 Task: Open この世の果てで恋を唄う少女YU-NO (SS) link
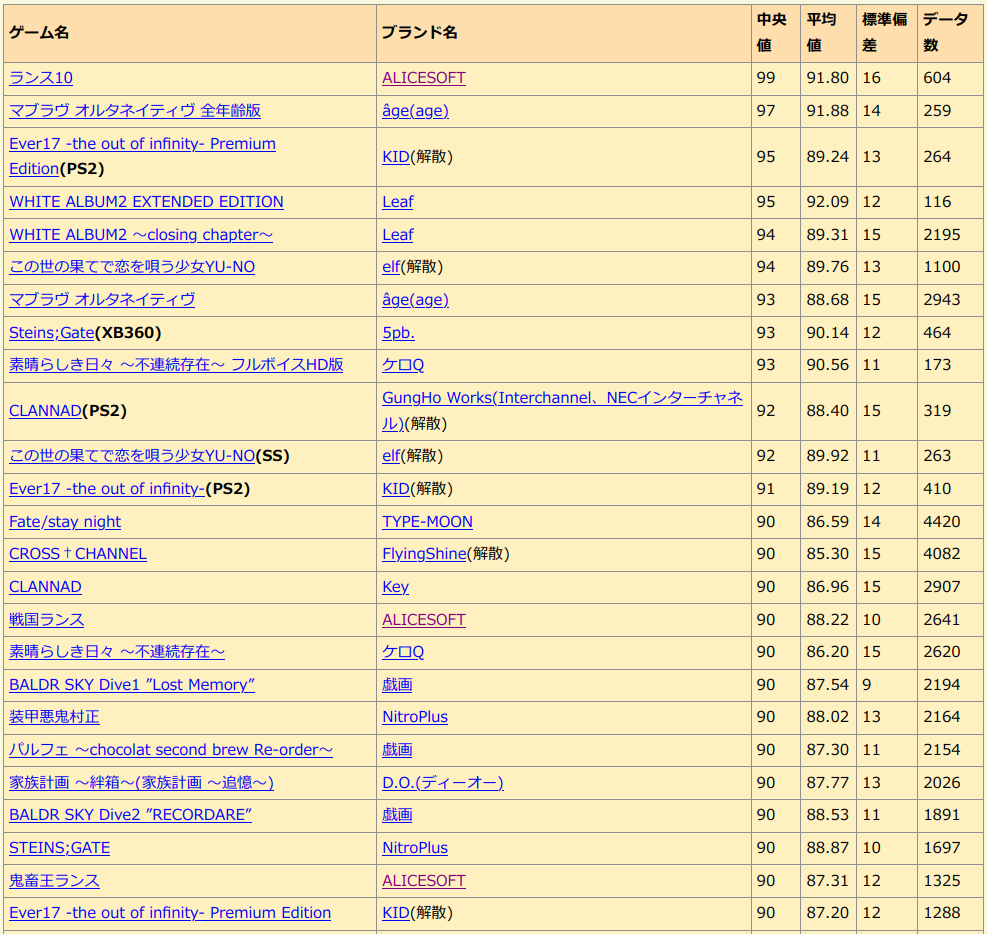click(x=132, y=456)
